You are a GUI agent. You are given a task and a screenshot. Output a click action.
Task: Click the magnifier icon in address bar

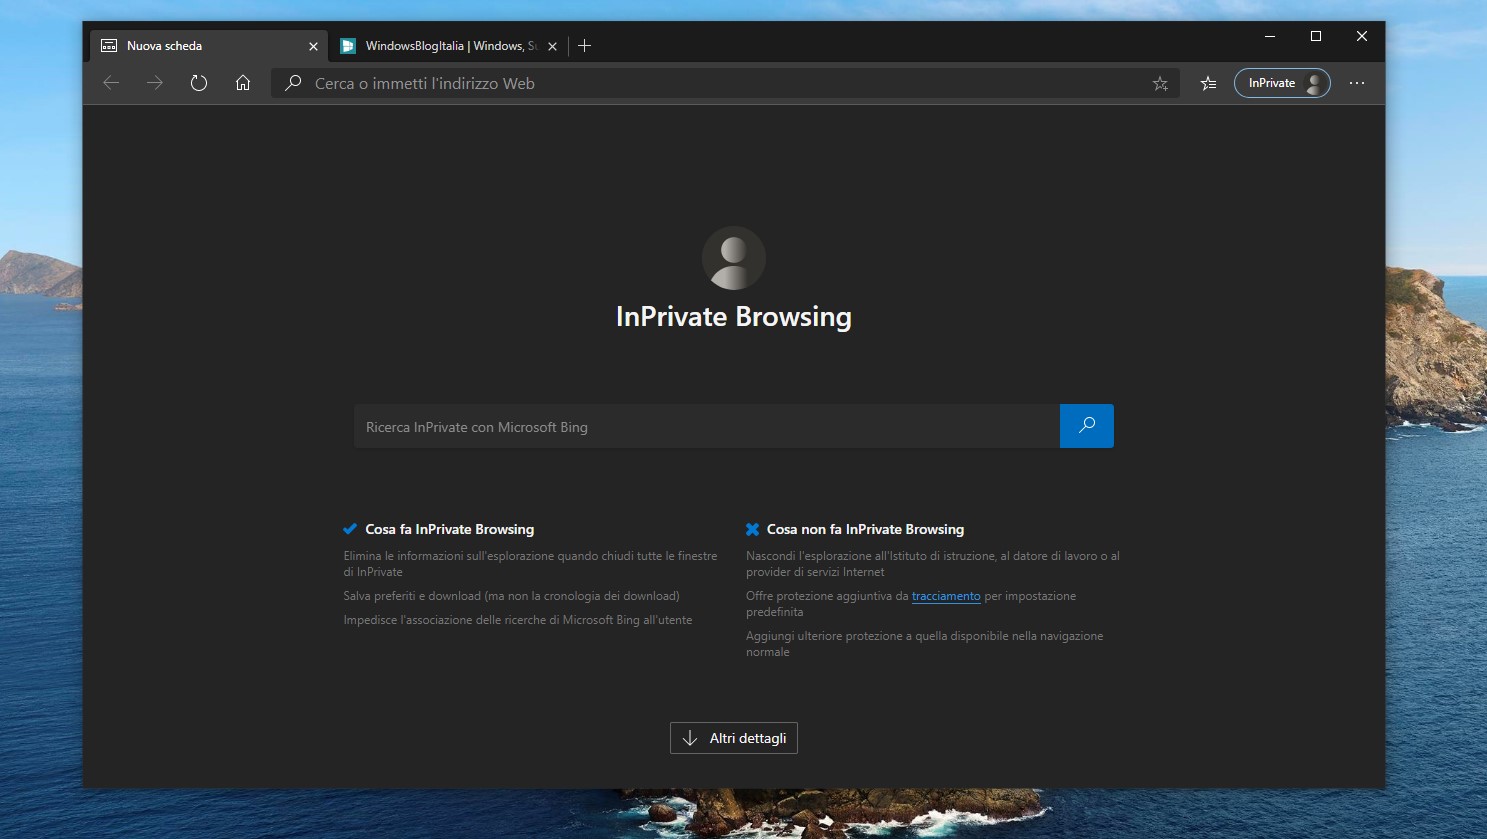[293, 83]
